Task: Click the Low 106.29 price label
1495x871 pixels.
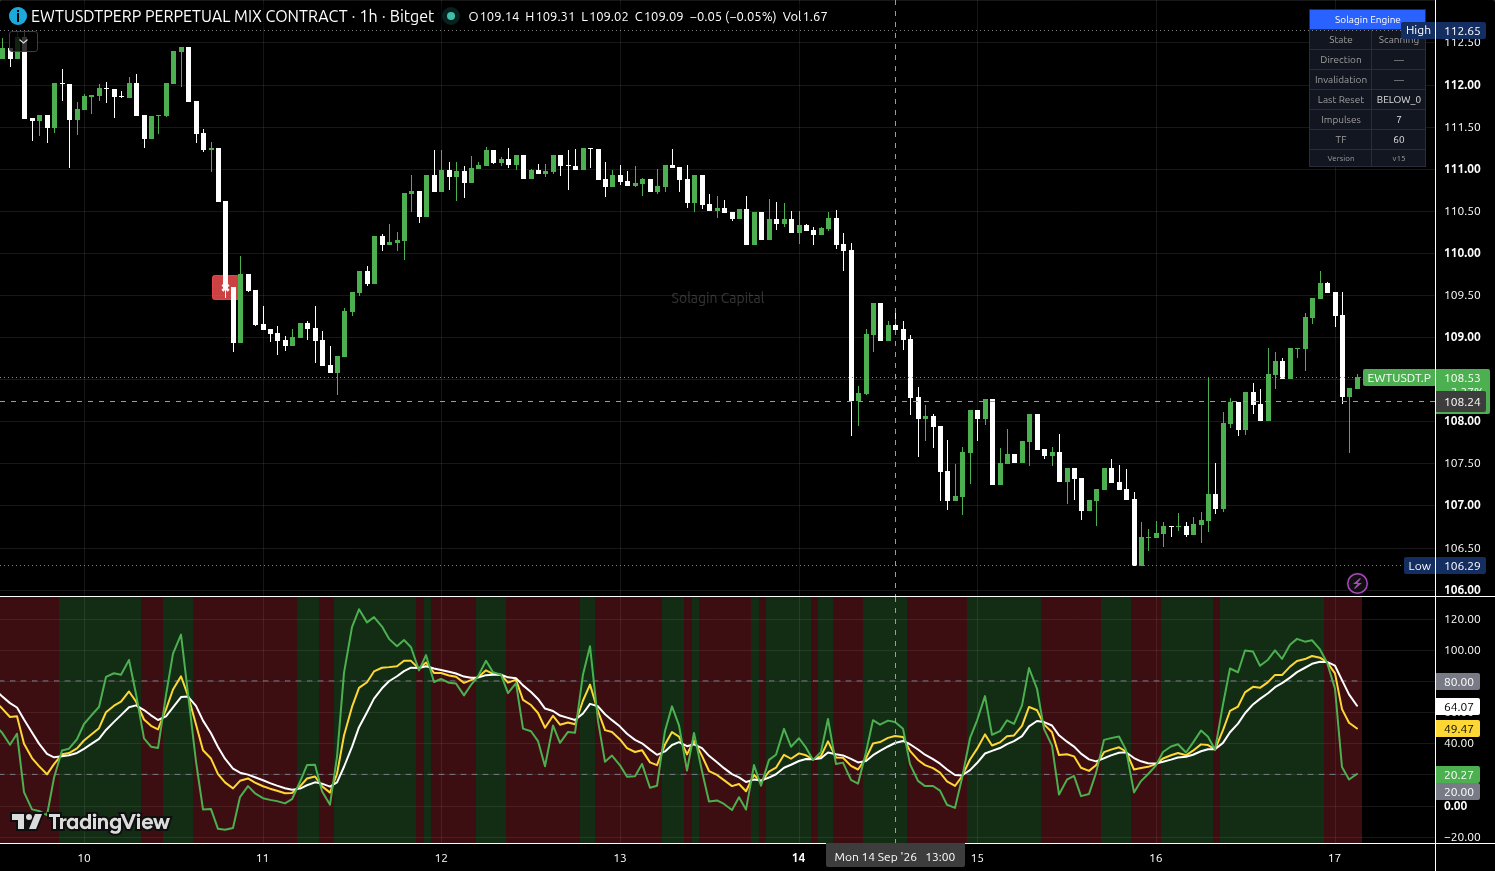Action: tap(1445, 566)
